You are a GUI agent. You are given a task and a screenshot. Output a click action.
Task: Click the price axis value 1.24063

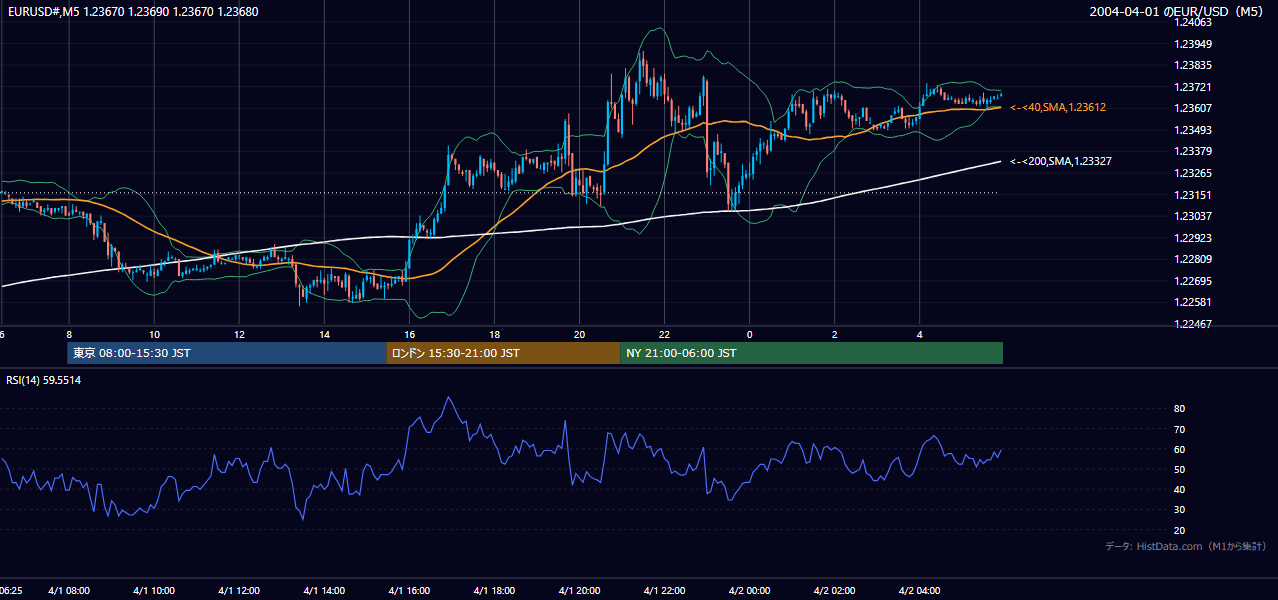tap(1191, 23)
